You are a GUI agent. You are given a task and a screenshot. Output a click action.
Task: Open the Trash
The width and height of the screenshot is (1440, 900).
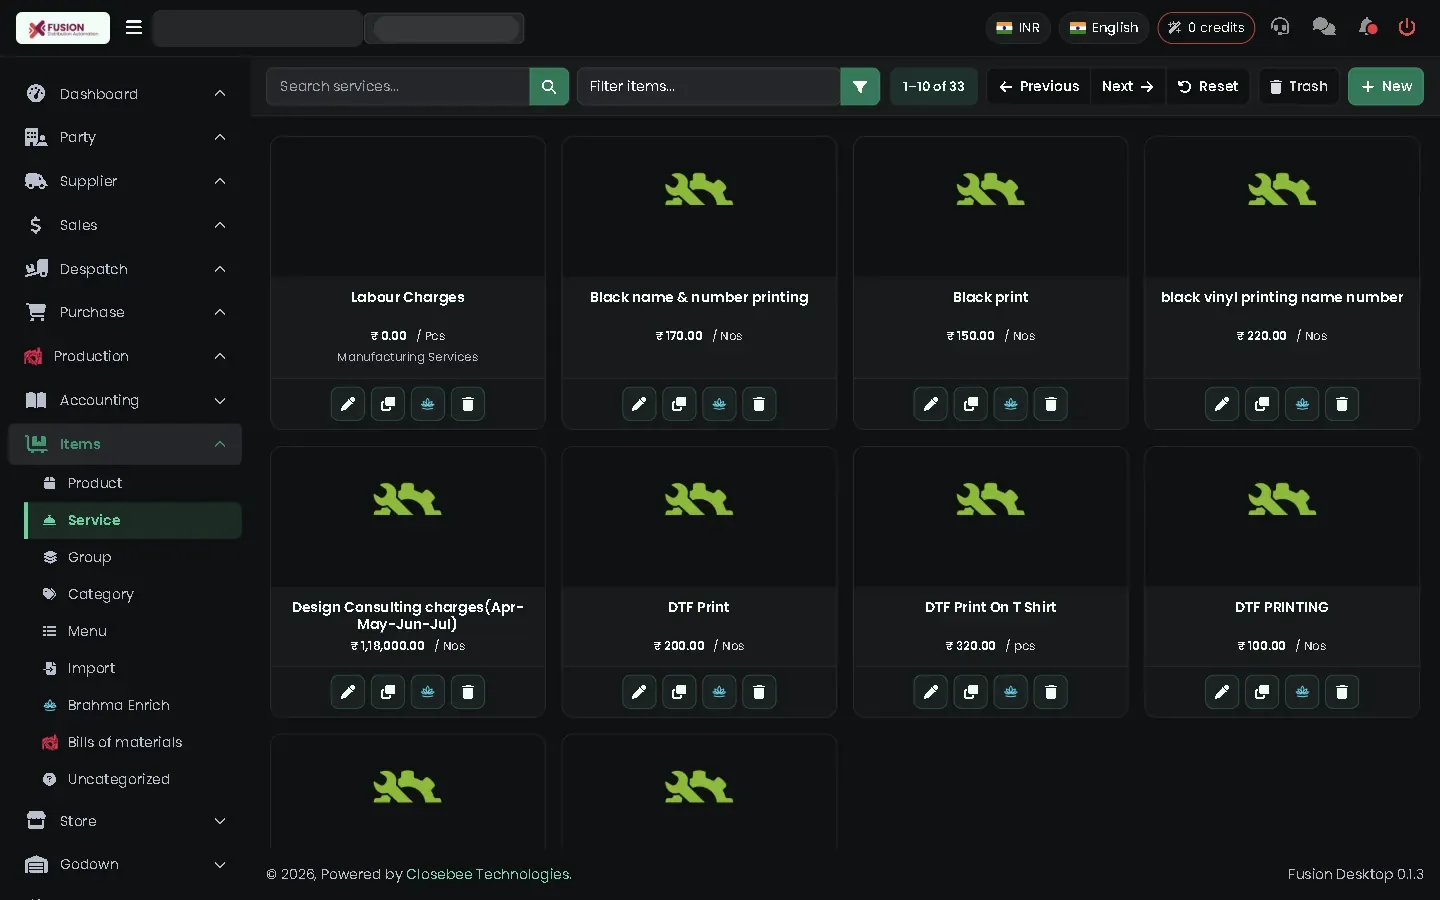coord(1298,87)
